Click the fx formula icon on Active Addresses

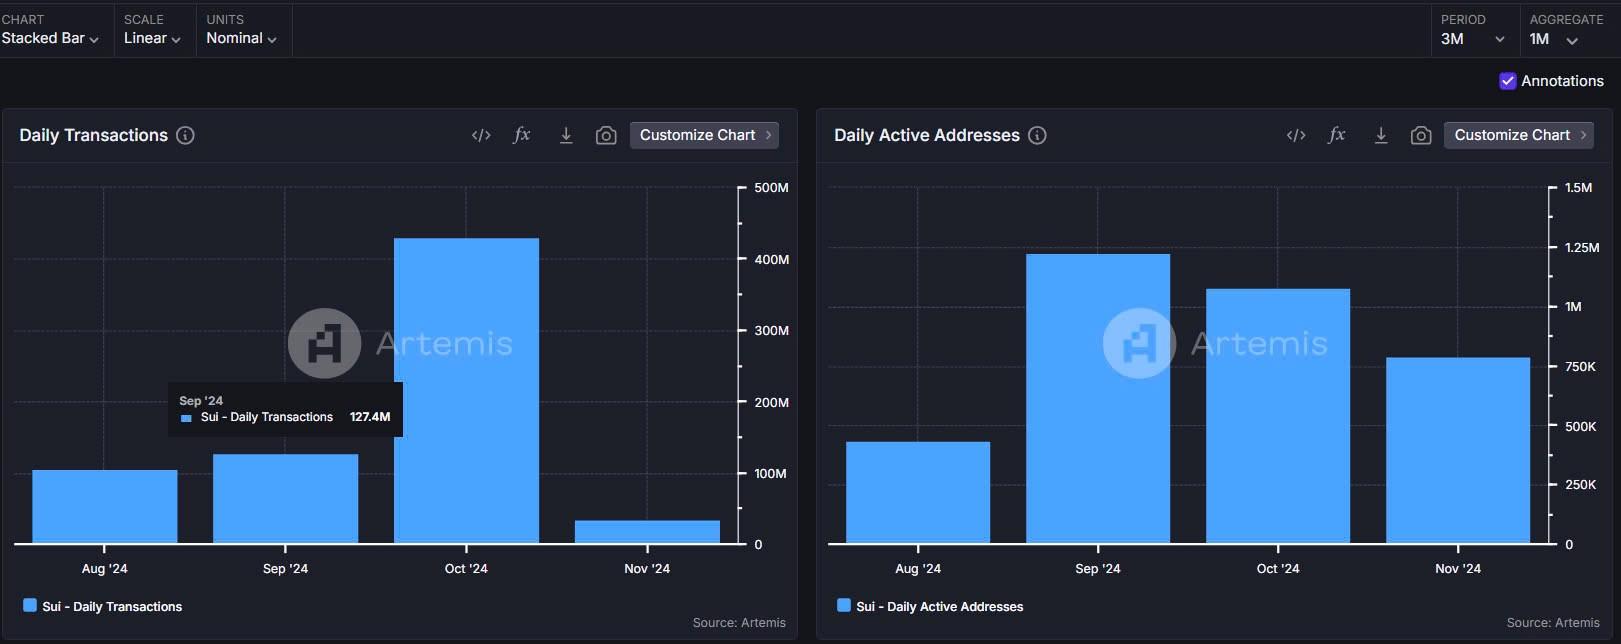[x=1336, y=135]
